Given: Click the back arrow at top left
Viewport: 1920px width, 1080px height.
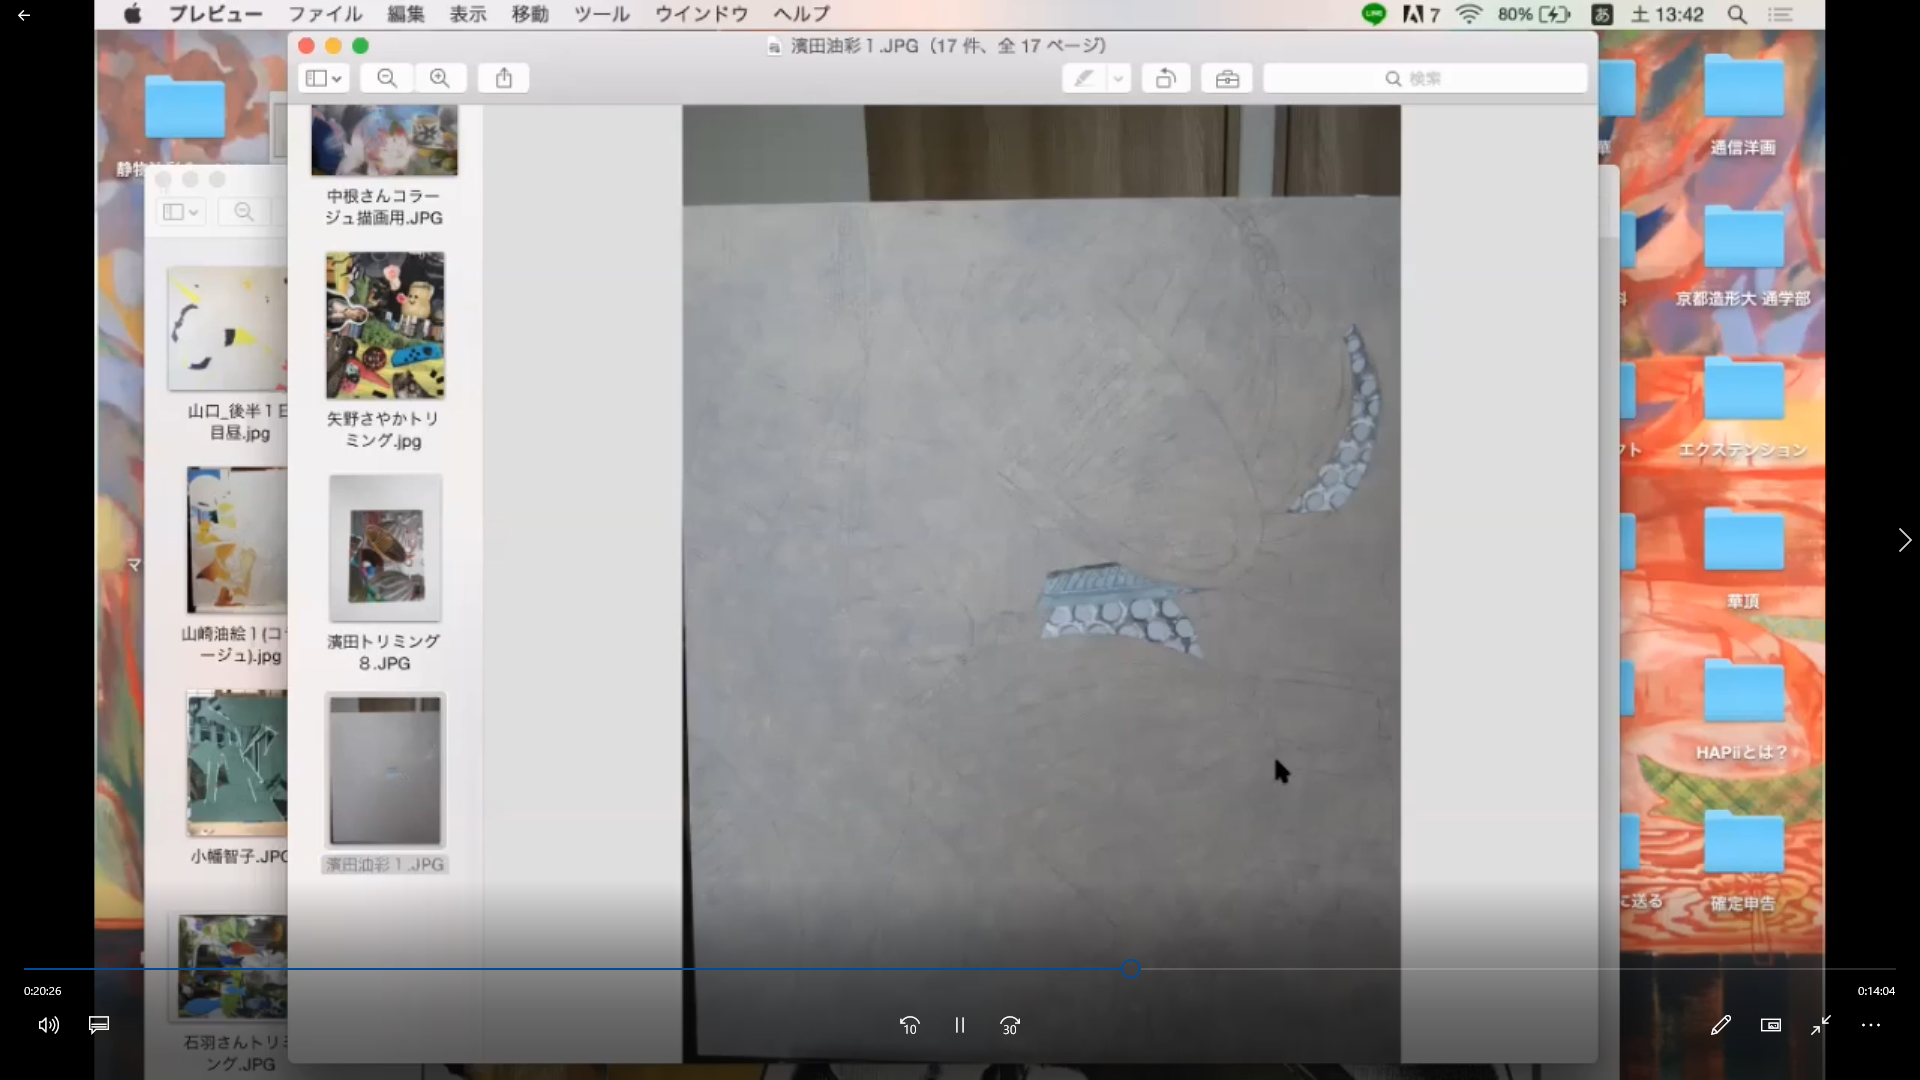Looking at the screenshot, I should point(24,15).
